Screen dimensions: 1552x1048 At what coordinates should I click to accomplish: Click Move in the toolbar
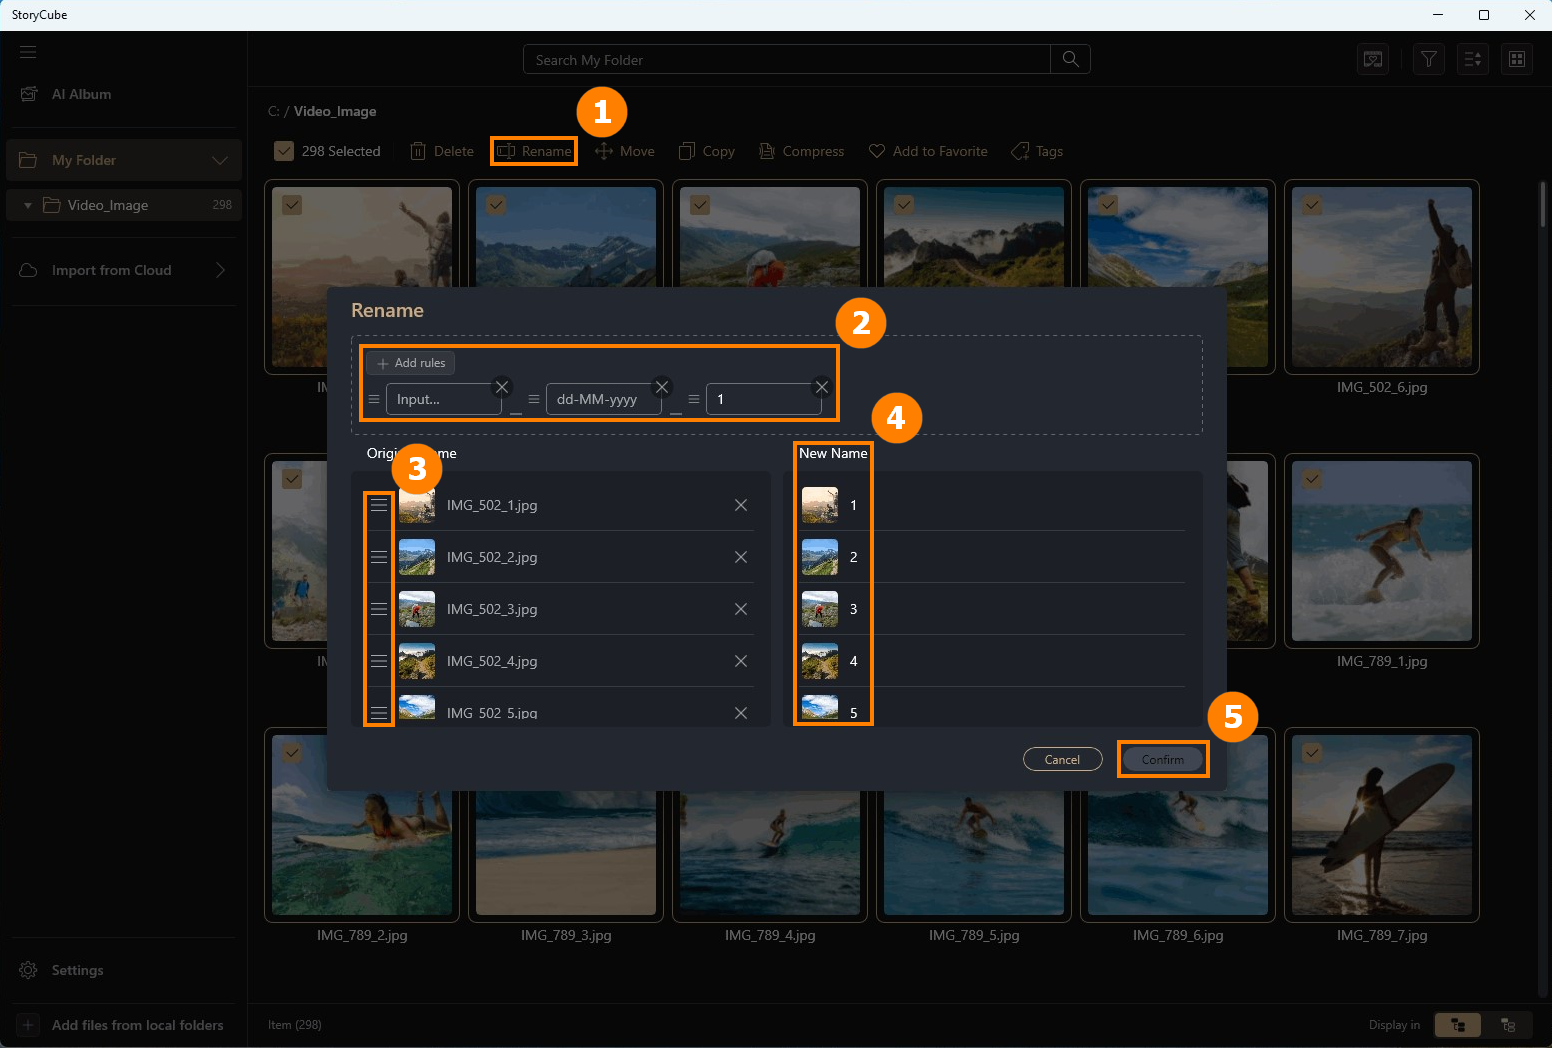click(x=625, y=151)
